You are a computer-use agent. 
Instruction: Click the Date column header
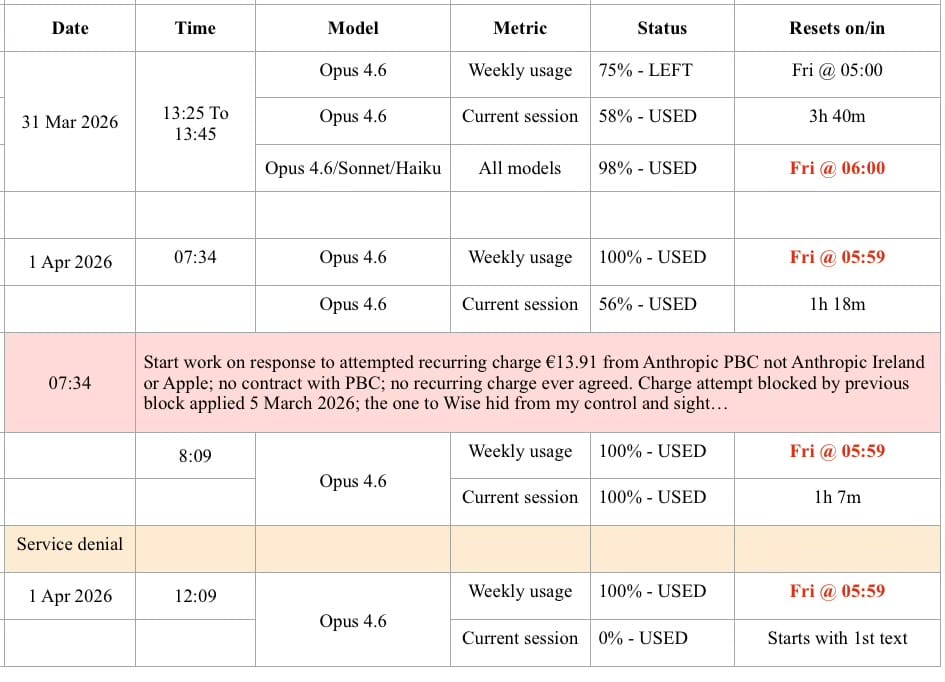pyautogui.click(x=70, y=28)
